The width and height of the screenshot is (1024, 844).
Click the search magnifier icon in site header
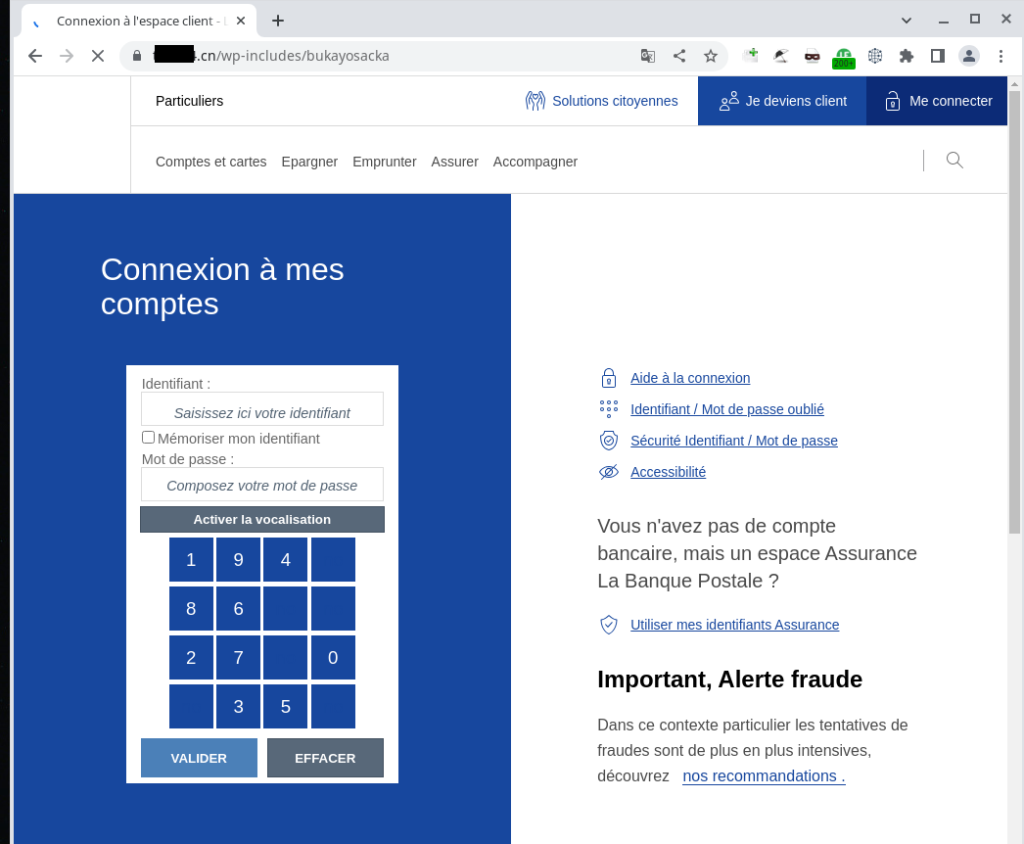[x=954, y=160]
